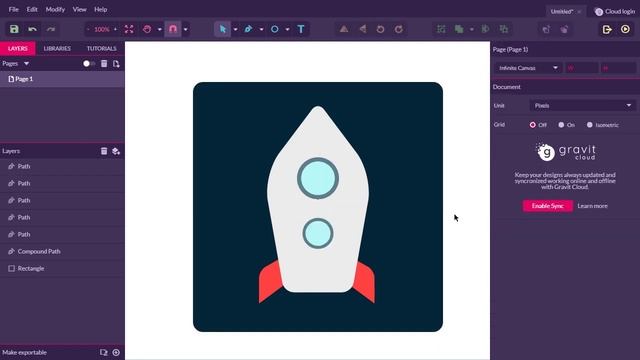Click the add new layer icon
This screenshot has height=360, width=640.
click(116, 151)
